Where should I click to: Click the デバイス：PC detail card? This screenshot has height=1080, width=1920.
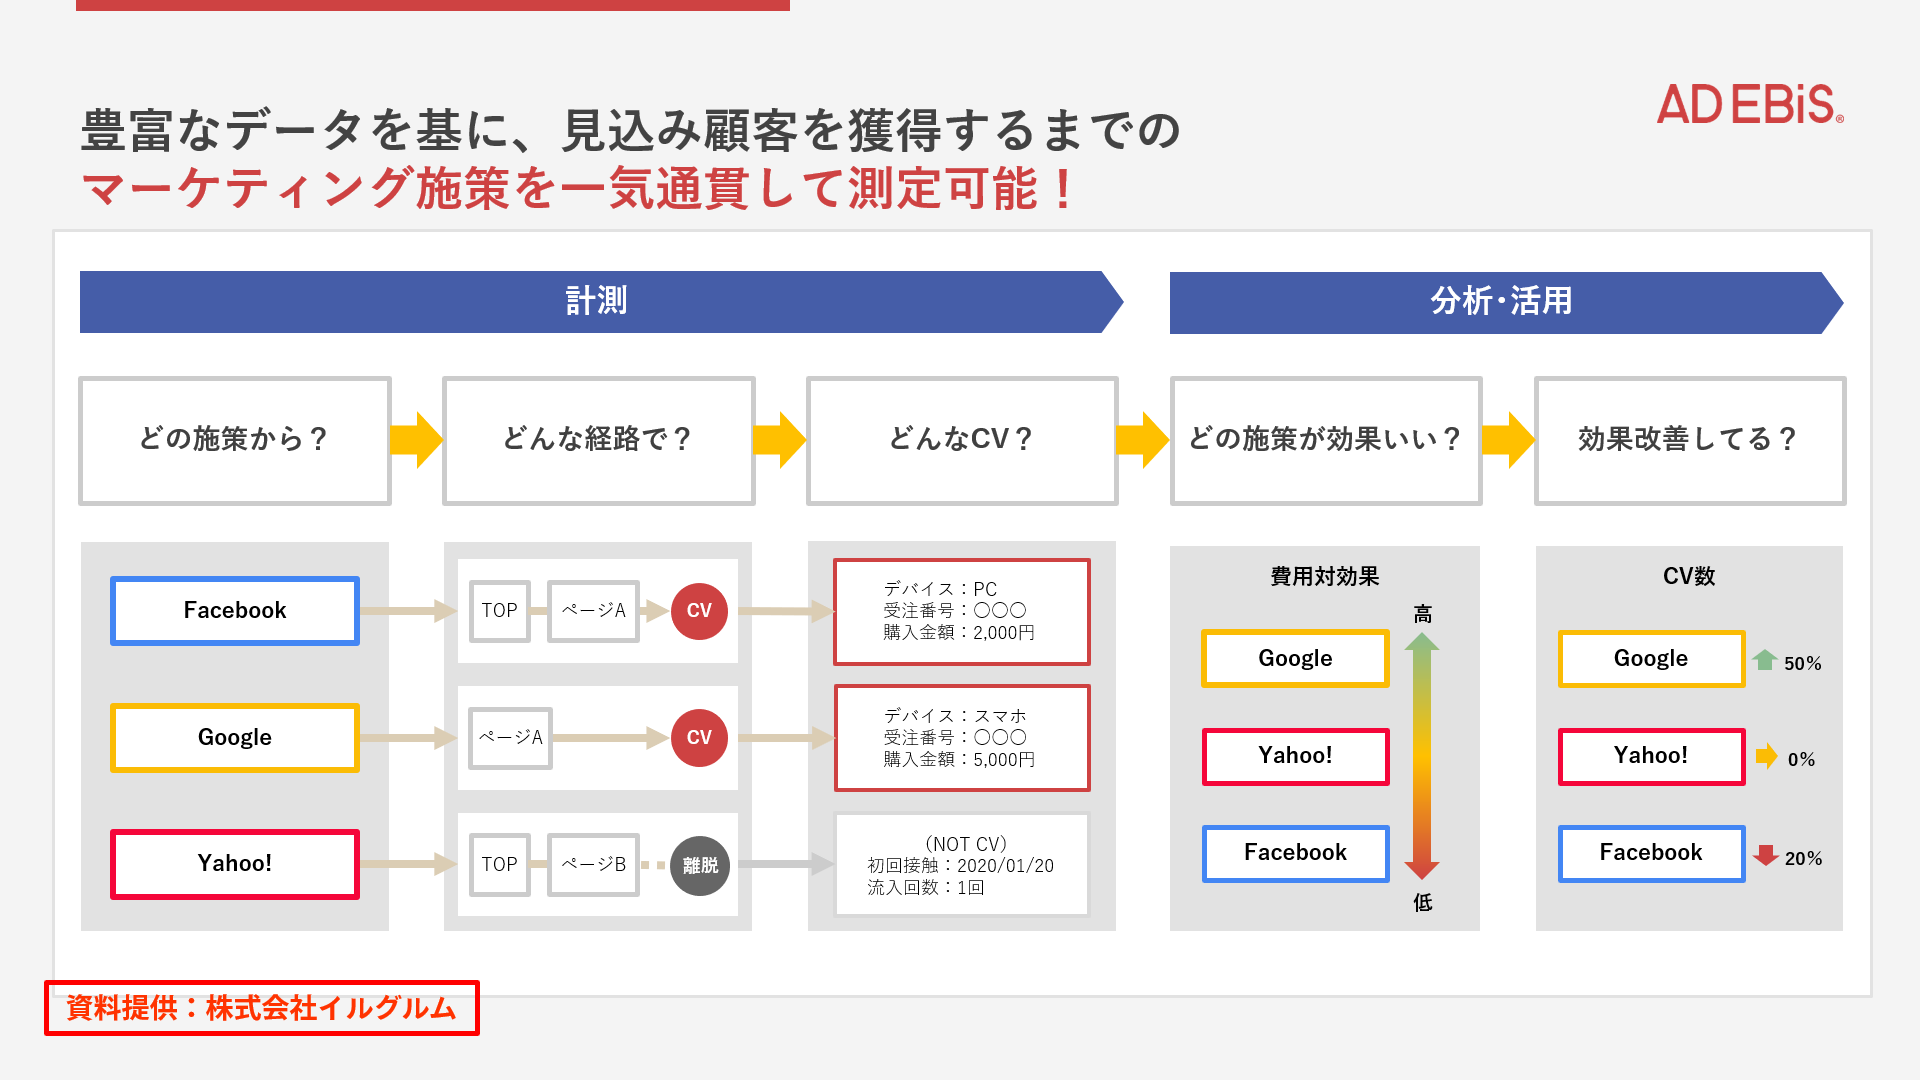[x=962, y=612]
